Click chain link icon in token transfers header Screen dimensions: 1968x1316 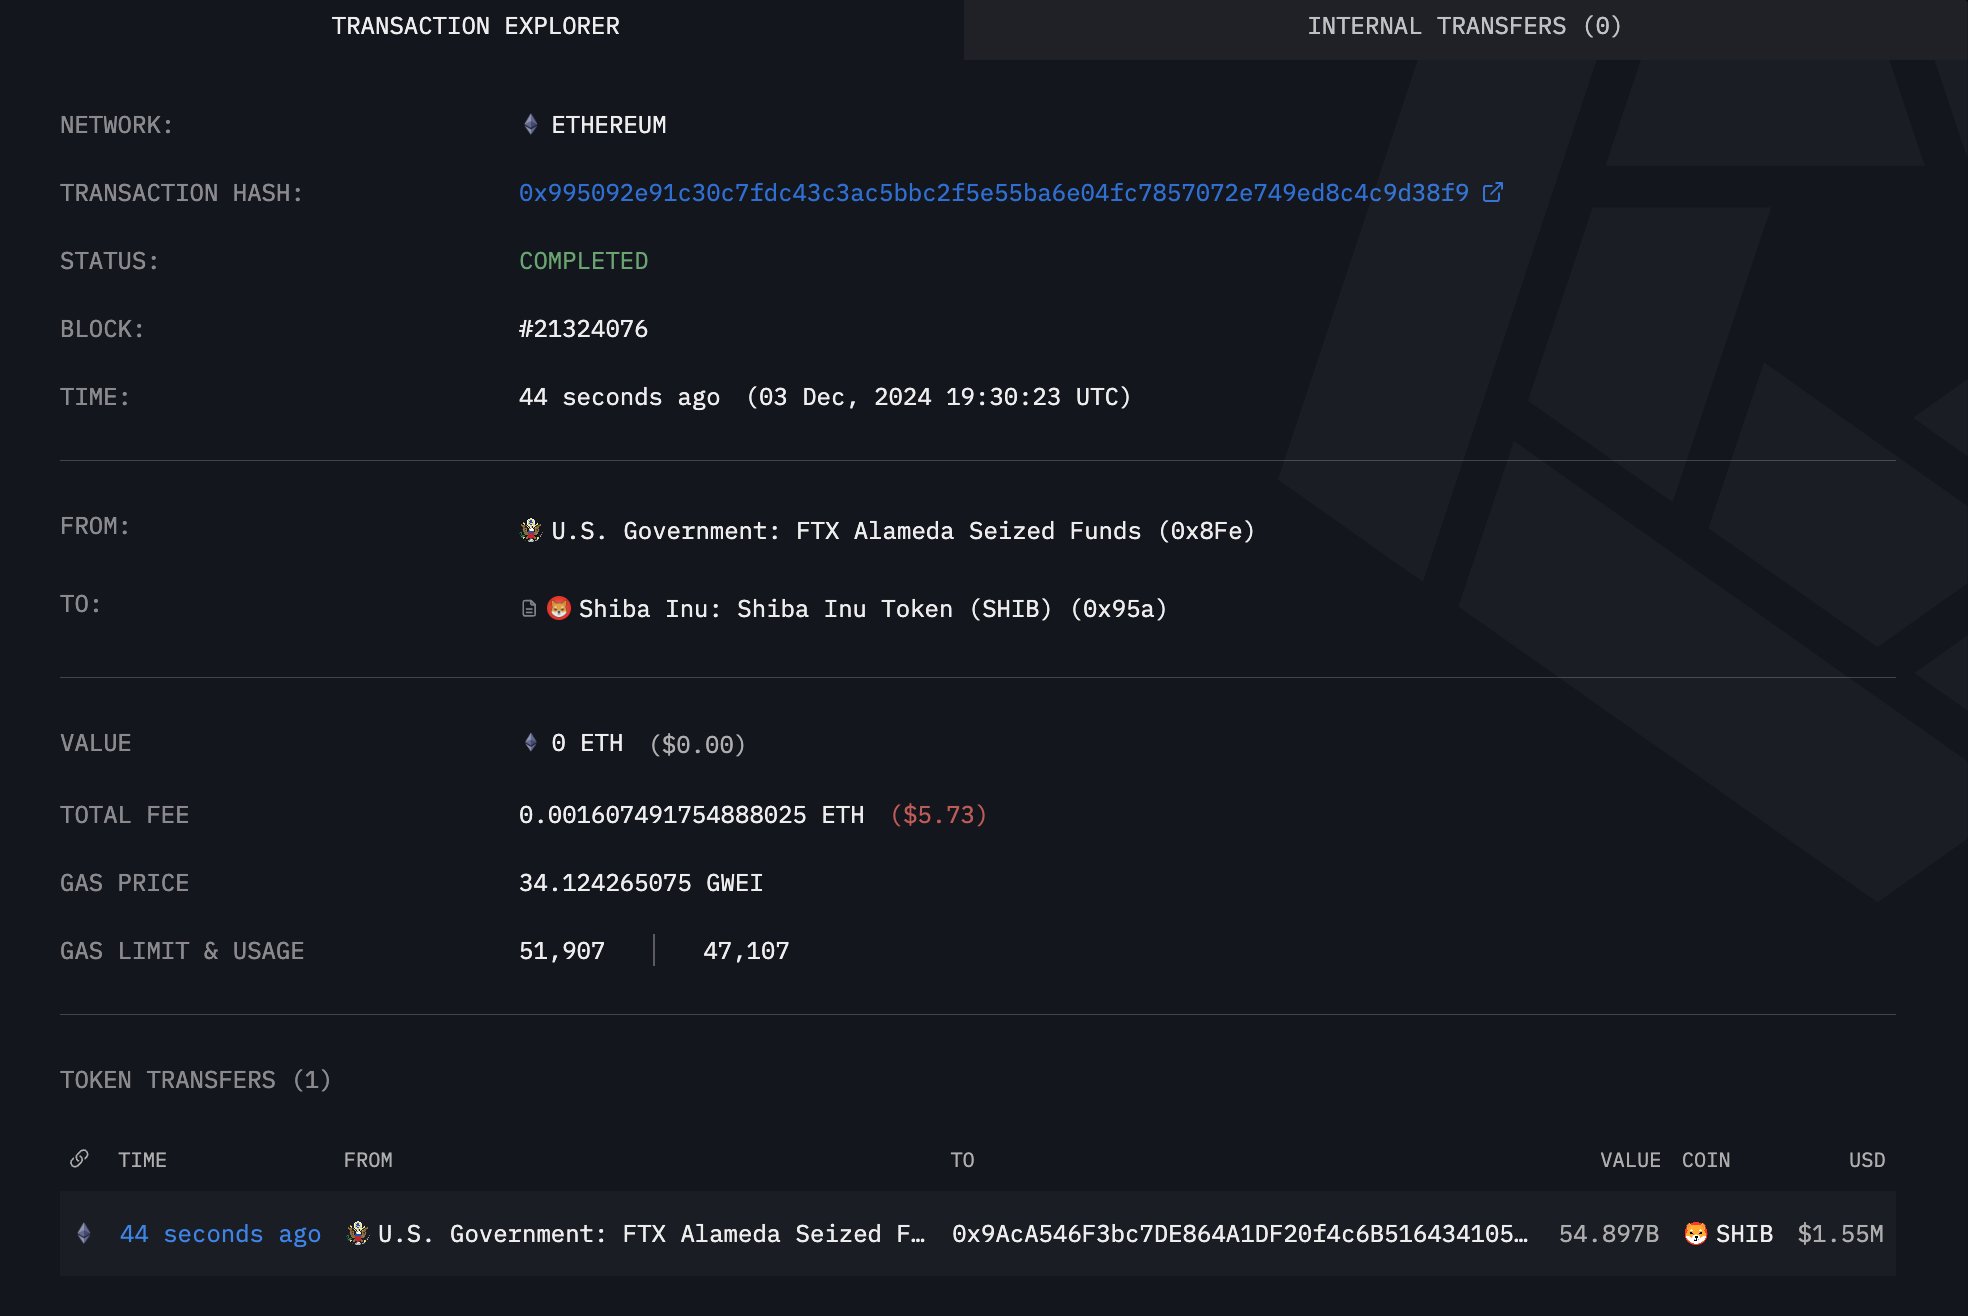(x=79, y=1159)
